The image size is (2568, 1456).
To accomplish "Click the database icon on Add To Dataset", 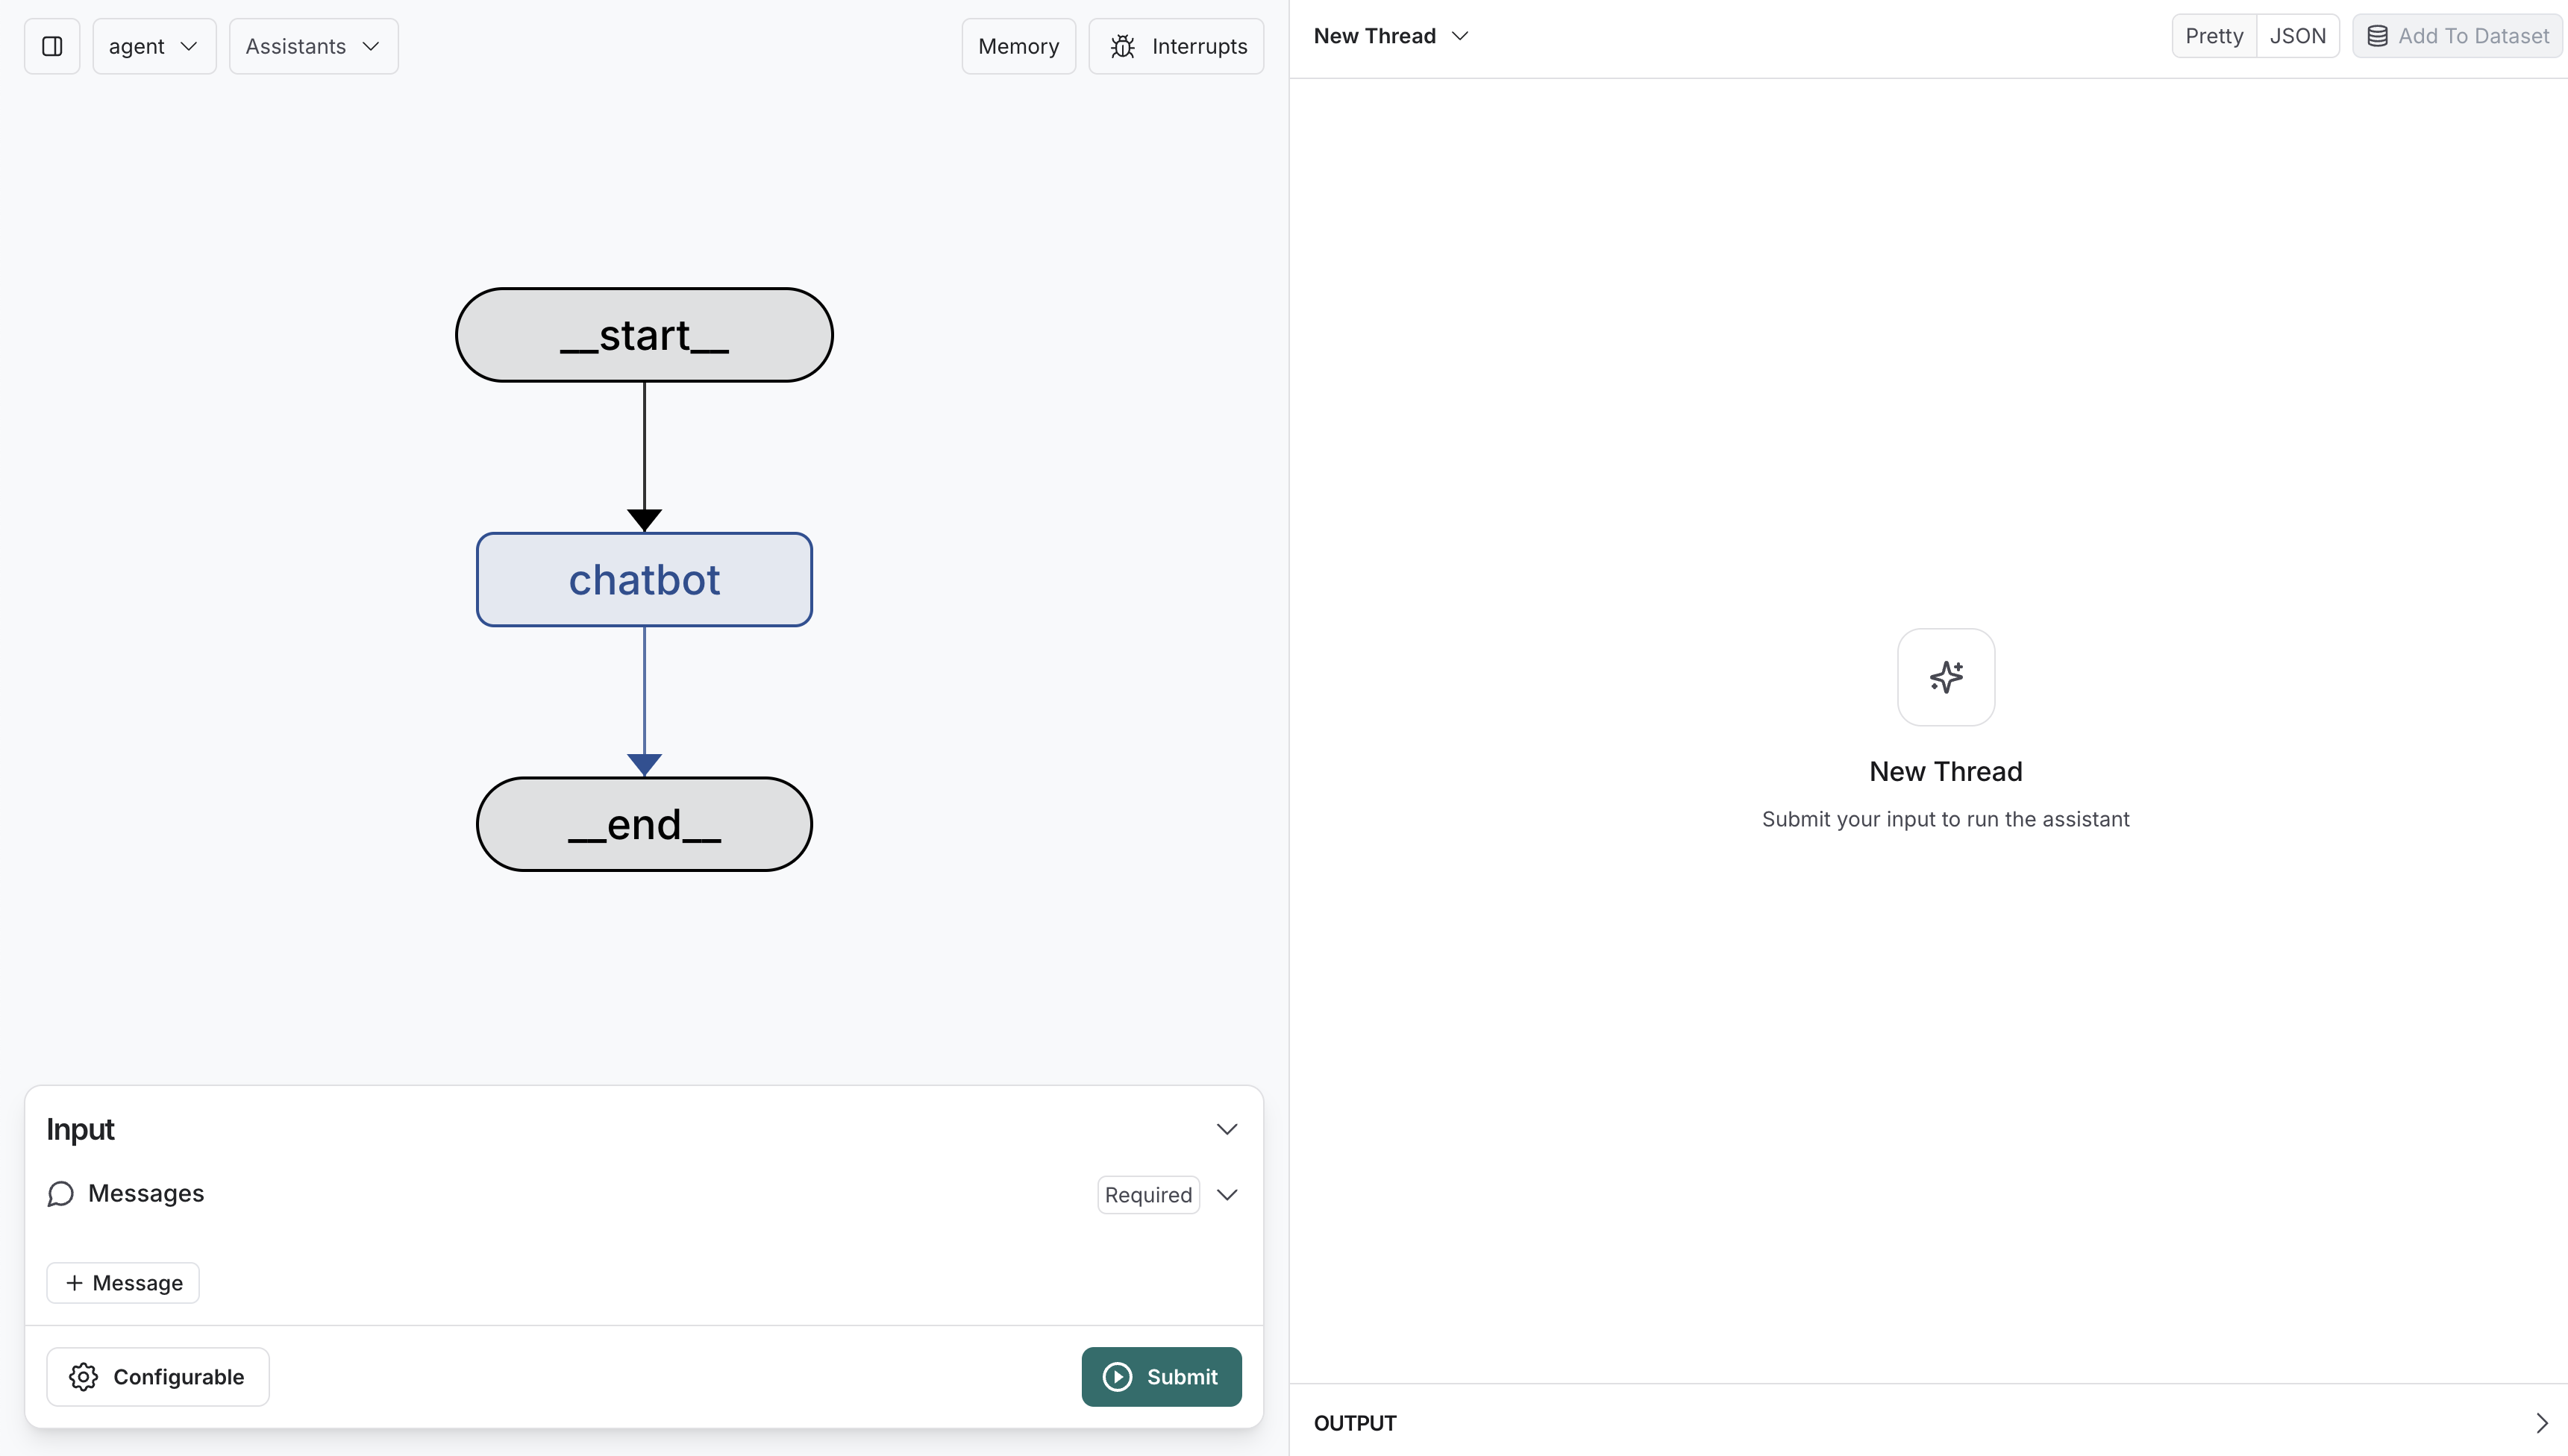I will 2377,36.
